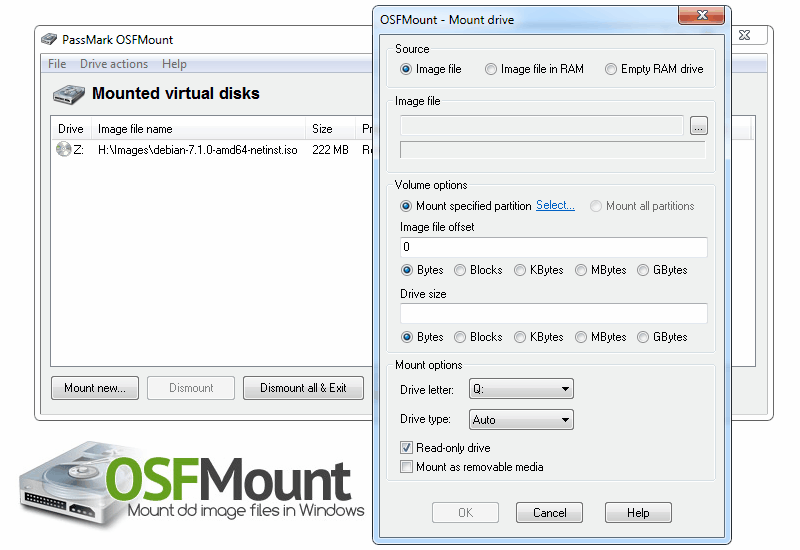Click the Dismount button

(191, 388)
